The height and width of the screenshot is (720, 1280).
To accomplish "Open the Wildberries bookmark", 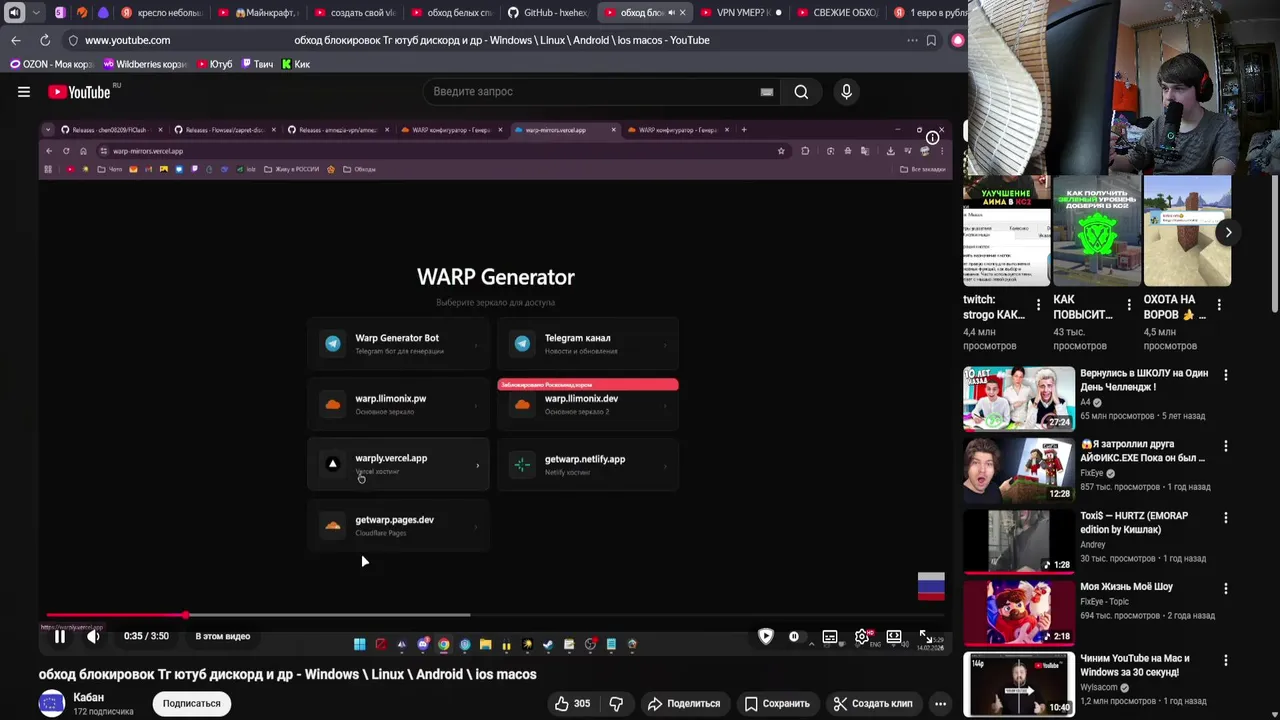I will point(145,64).
